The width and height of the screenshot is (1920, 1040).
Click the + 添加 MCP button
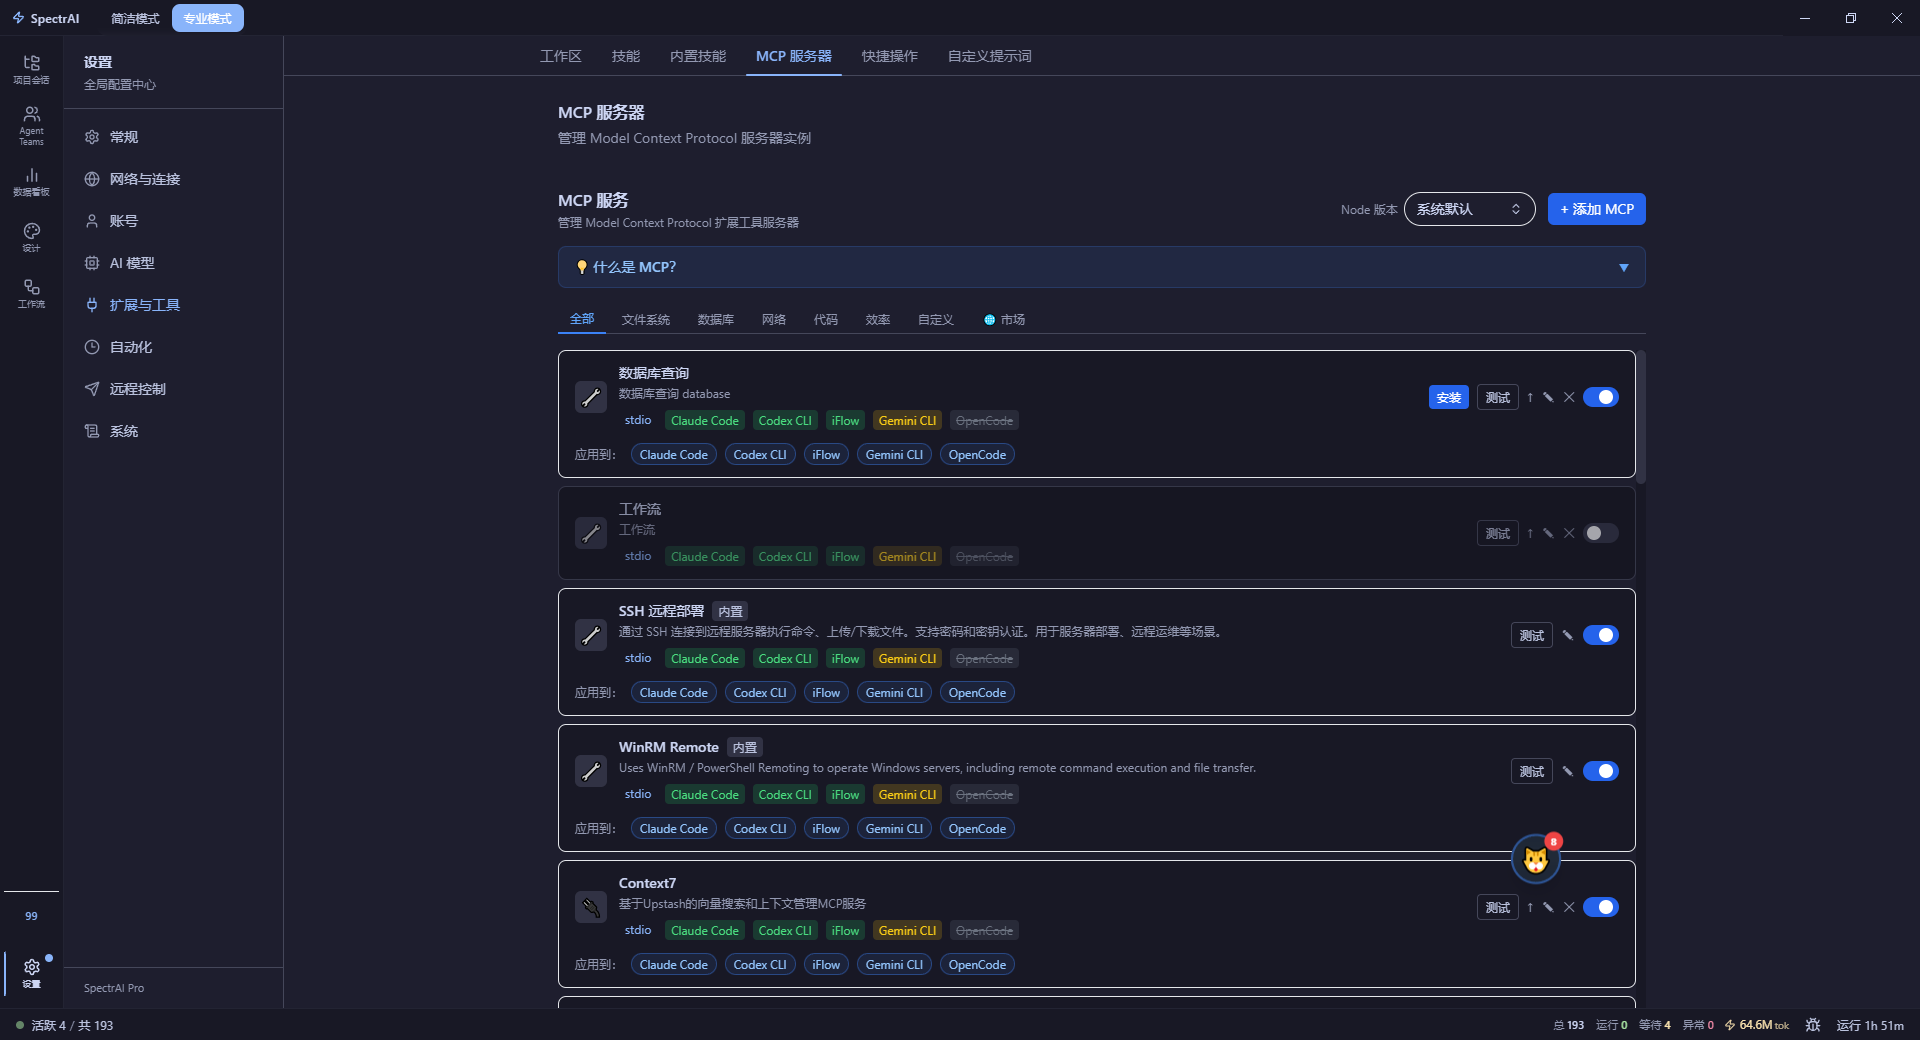1597,209
